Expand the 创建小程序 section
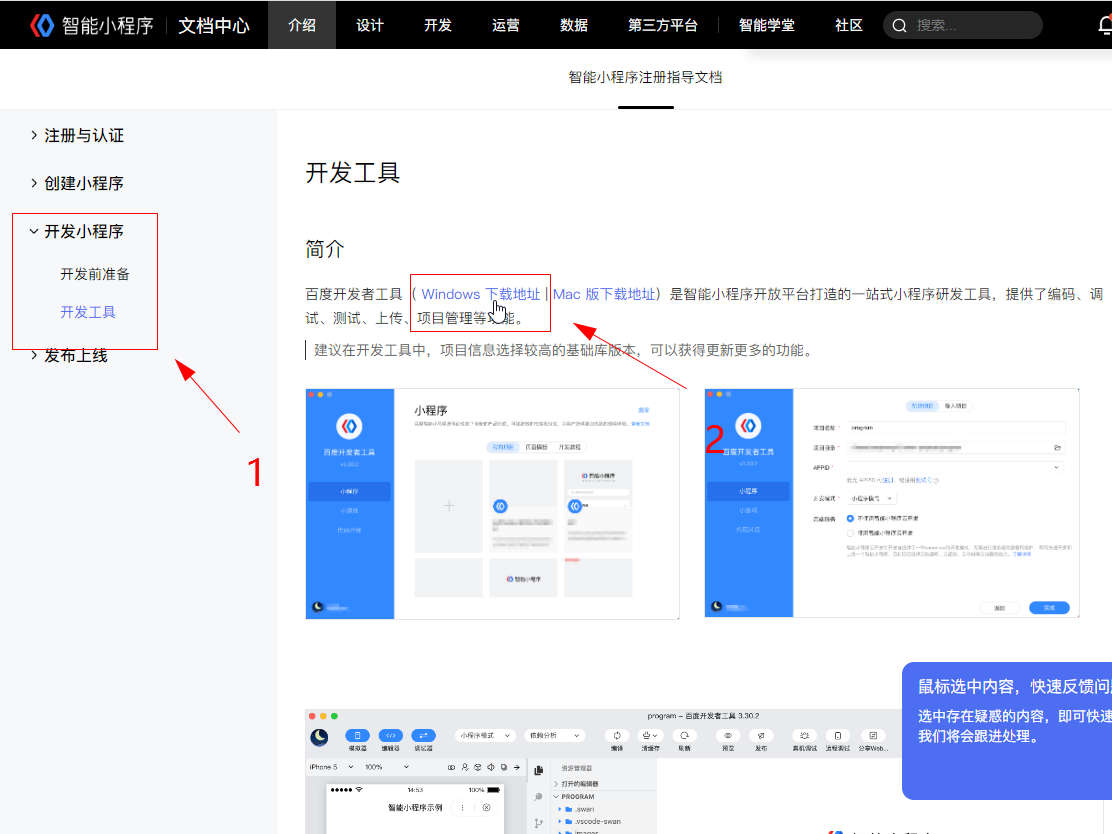Image resolution: width=1112 pixels, height=834 pixels. 77,184
